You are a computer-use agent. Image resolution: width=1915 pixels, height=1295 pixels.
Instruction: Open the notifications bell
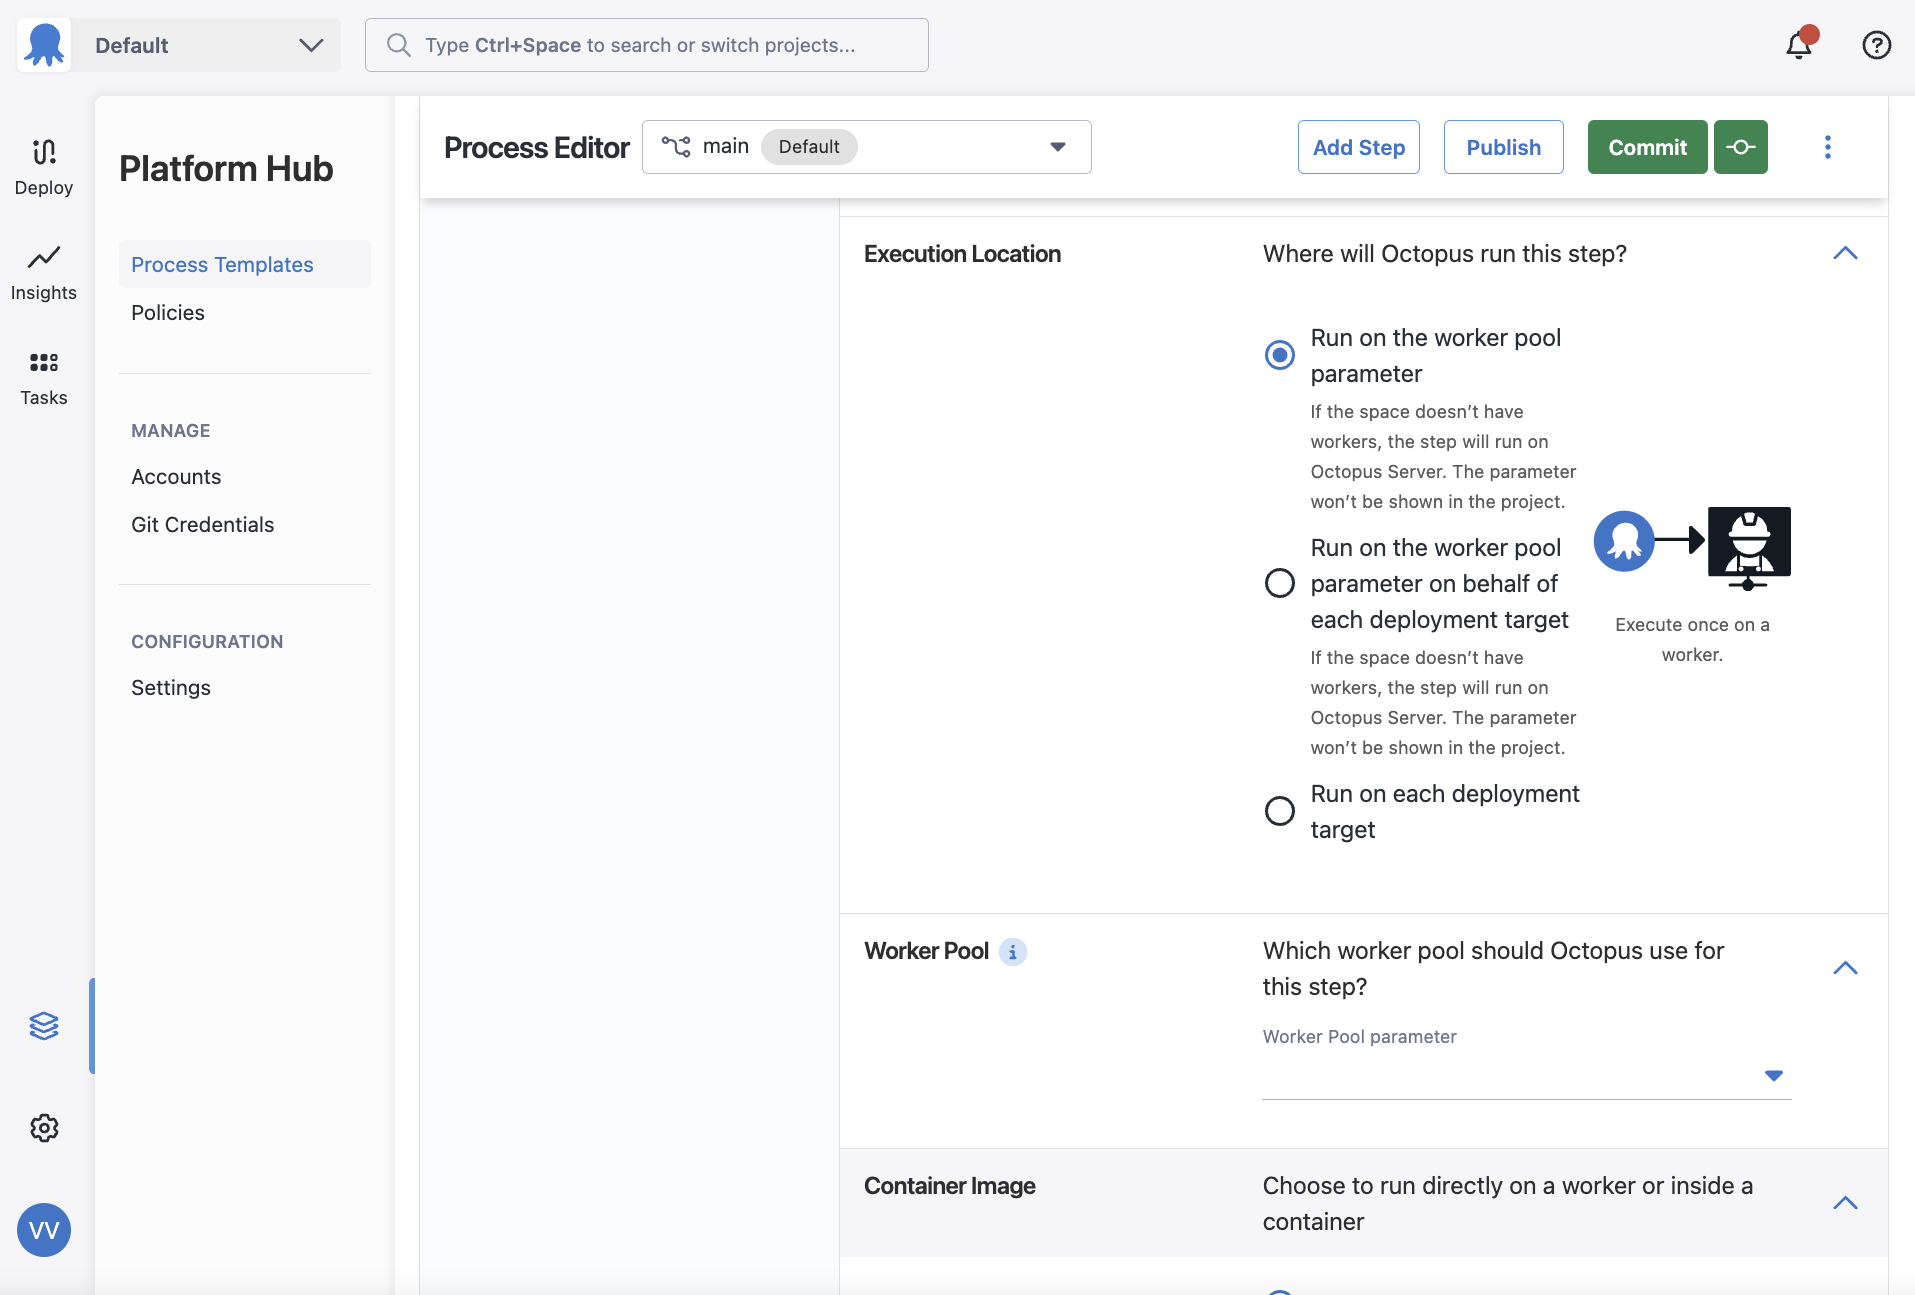point(1799,45)
